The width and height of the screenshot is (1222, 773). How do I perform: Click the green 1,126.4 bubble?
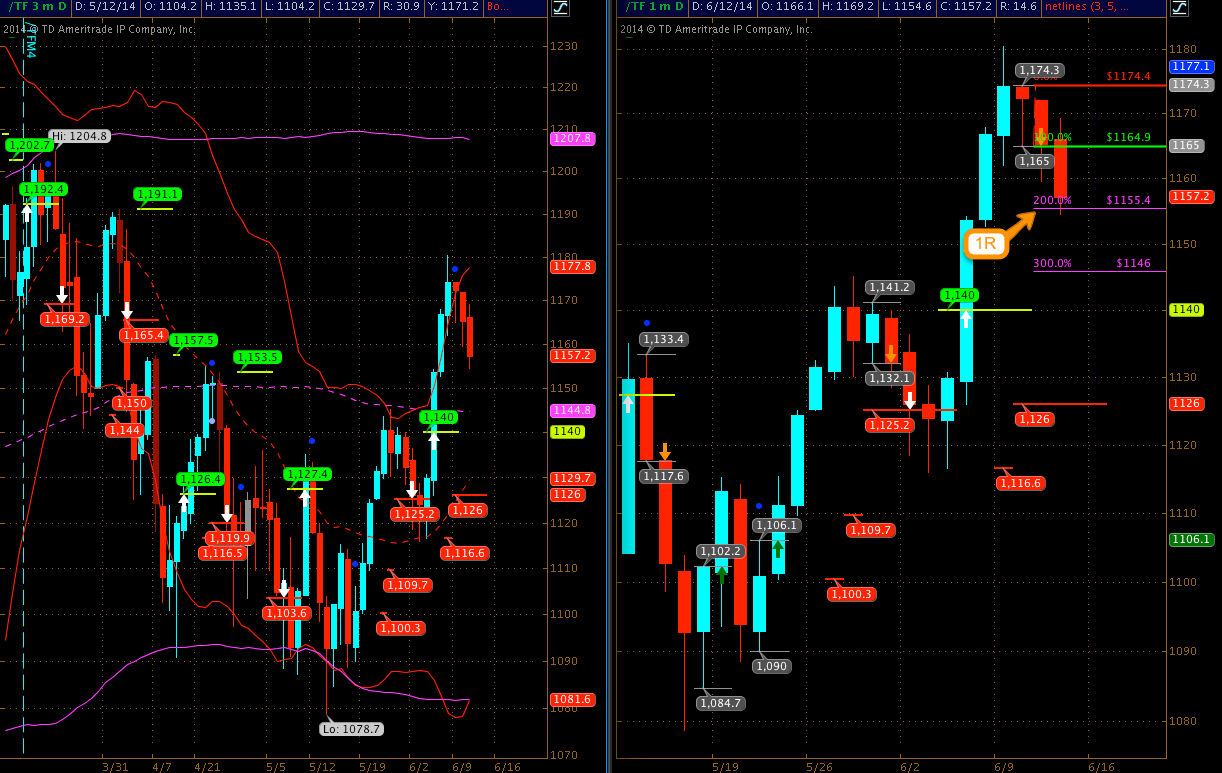[200, 479]
